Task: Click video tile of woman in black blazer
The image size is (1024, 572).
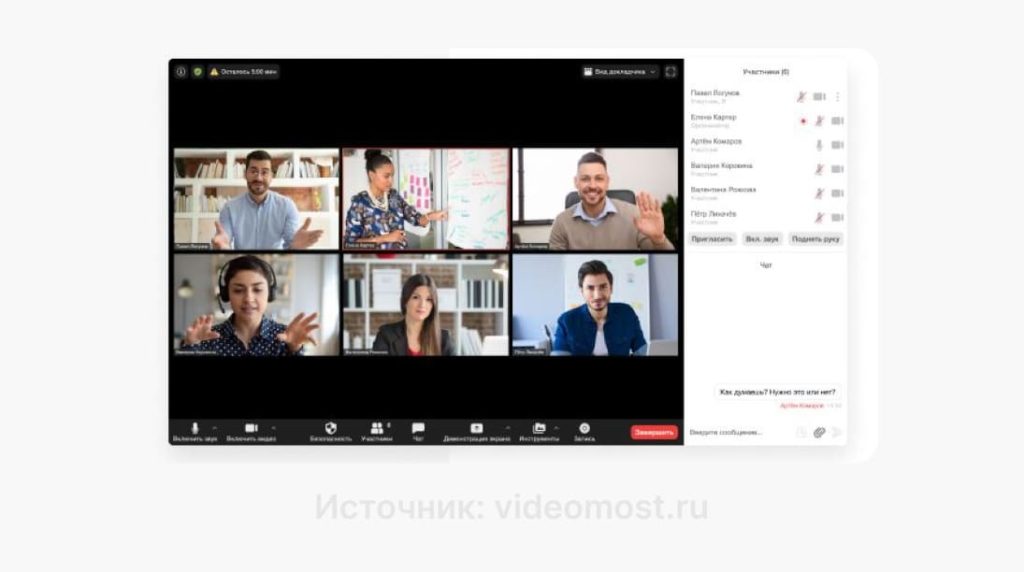Action: (426, 305)
